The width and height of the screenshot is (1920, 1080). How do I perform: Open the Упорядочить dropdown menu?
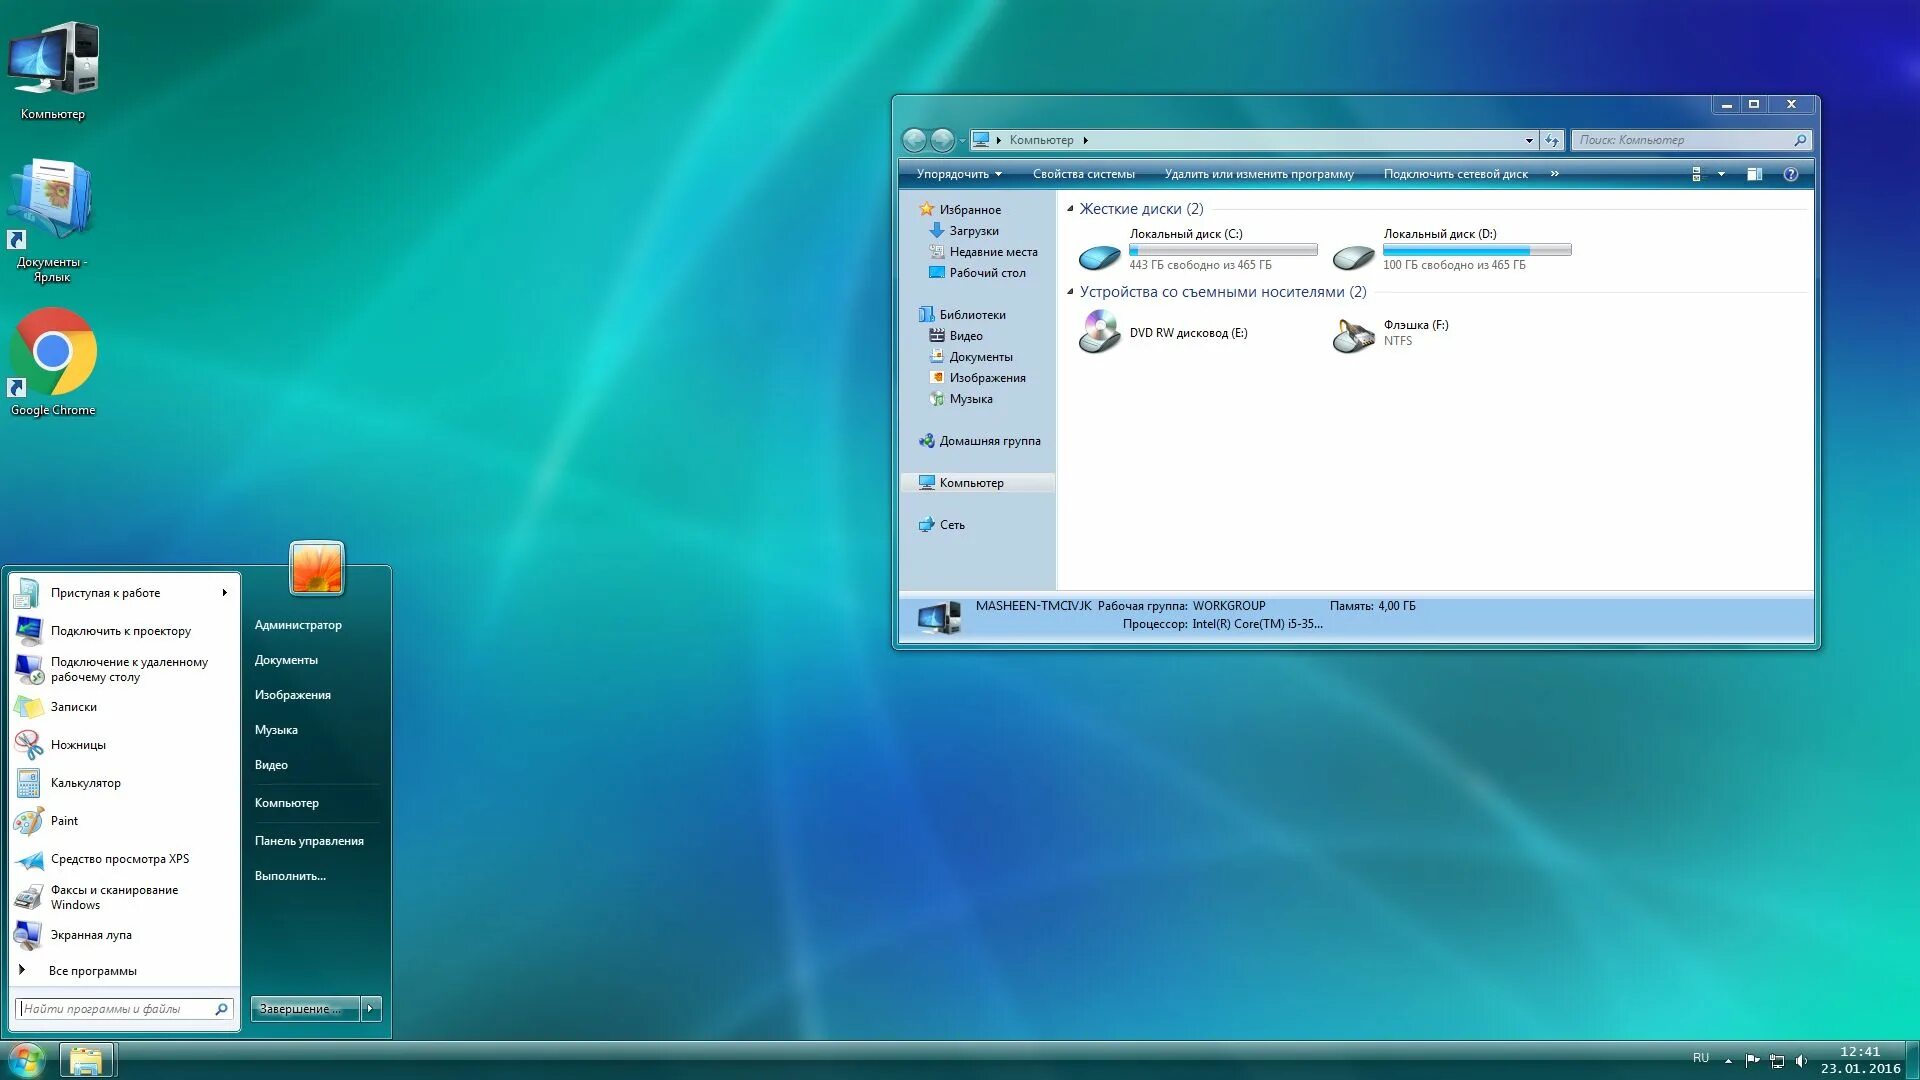point(959,174)
